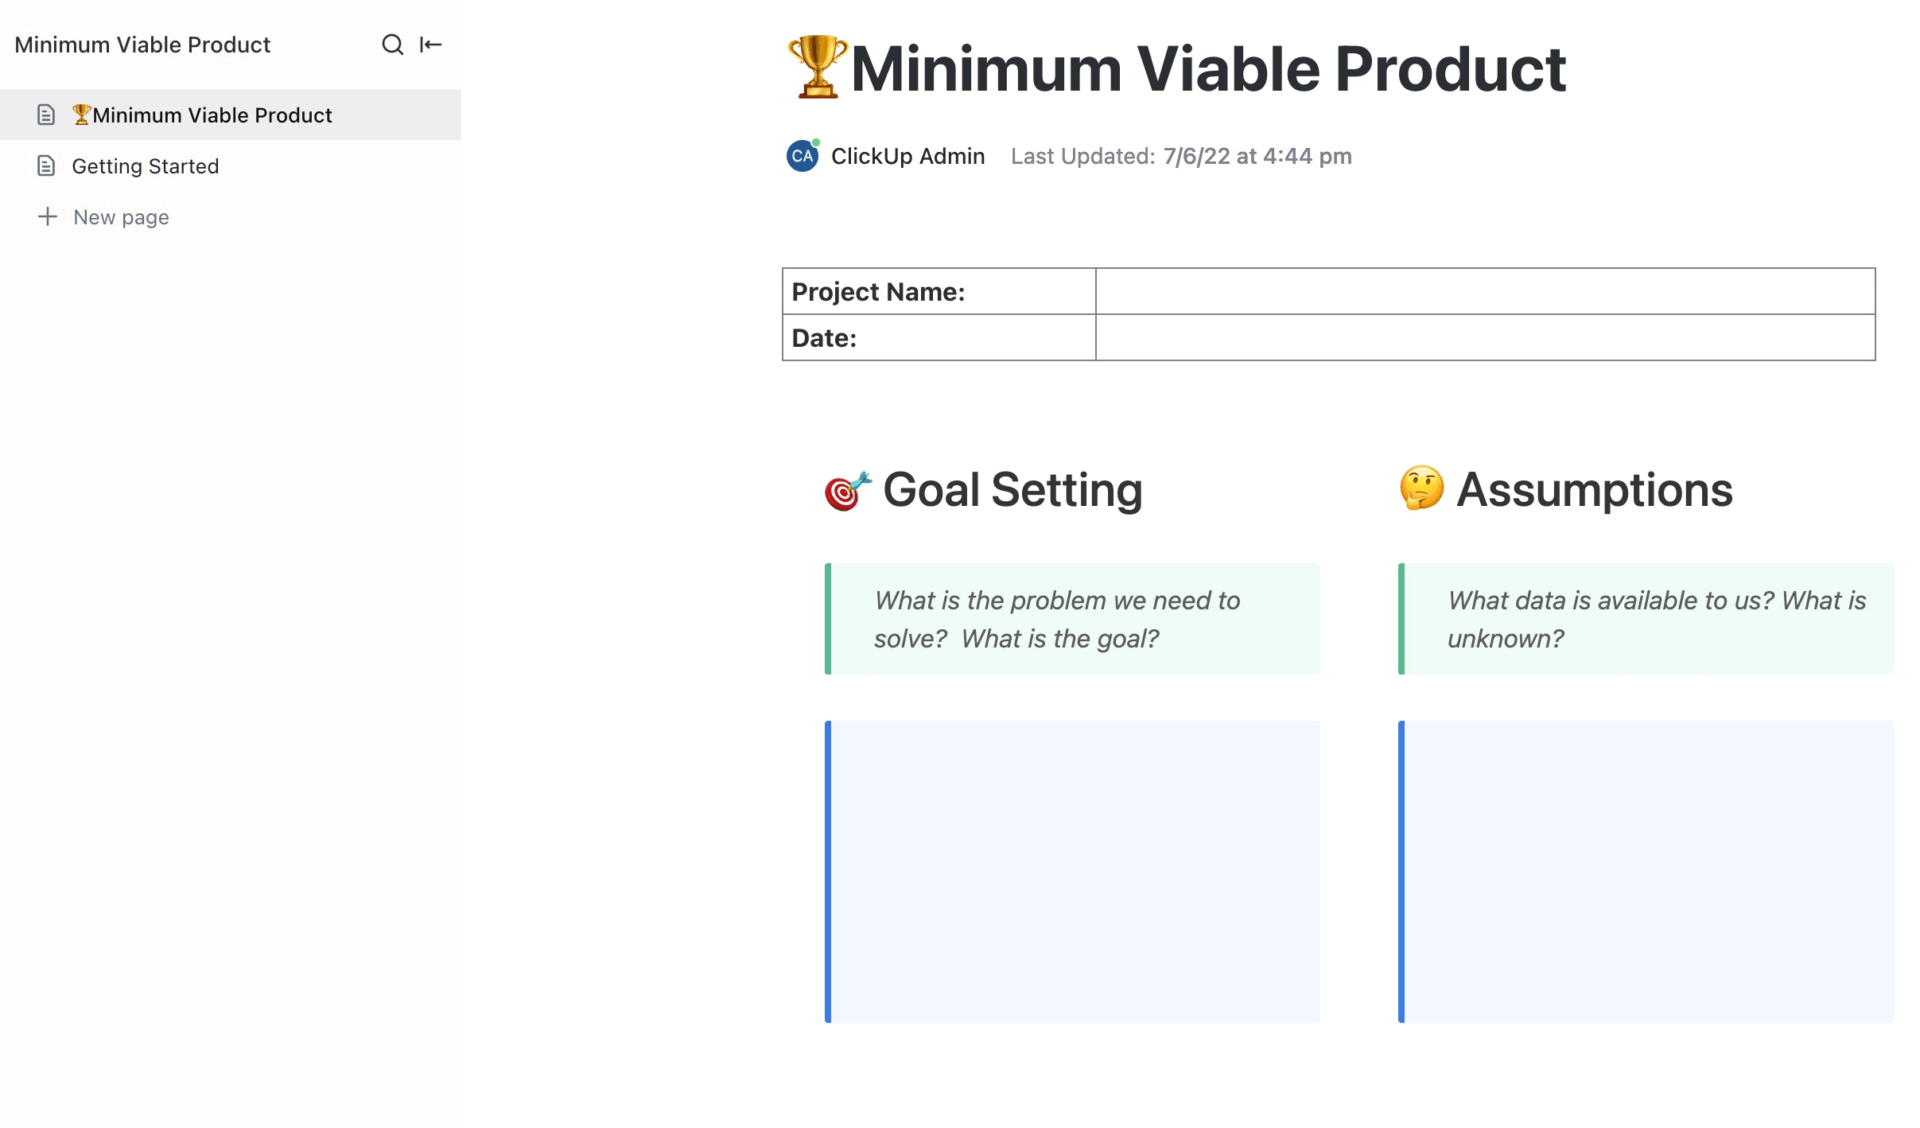Open the Getting Started page
The image size is (1920, 1128).
[145, 166]
